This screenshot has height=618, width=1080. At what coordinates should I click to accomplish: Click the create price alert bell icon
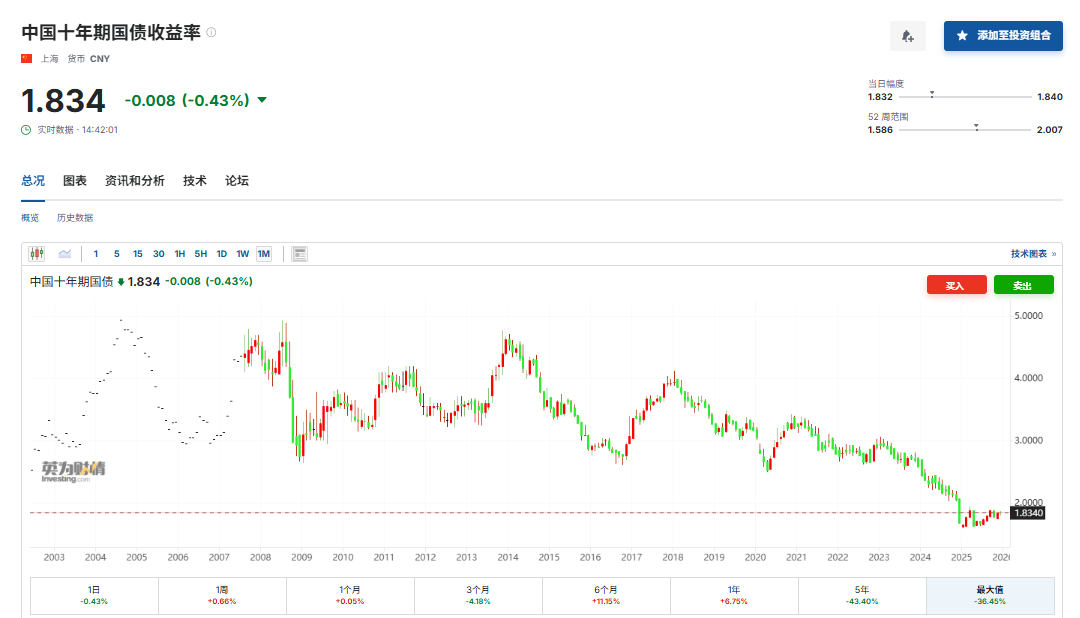[x=907, y=36]
